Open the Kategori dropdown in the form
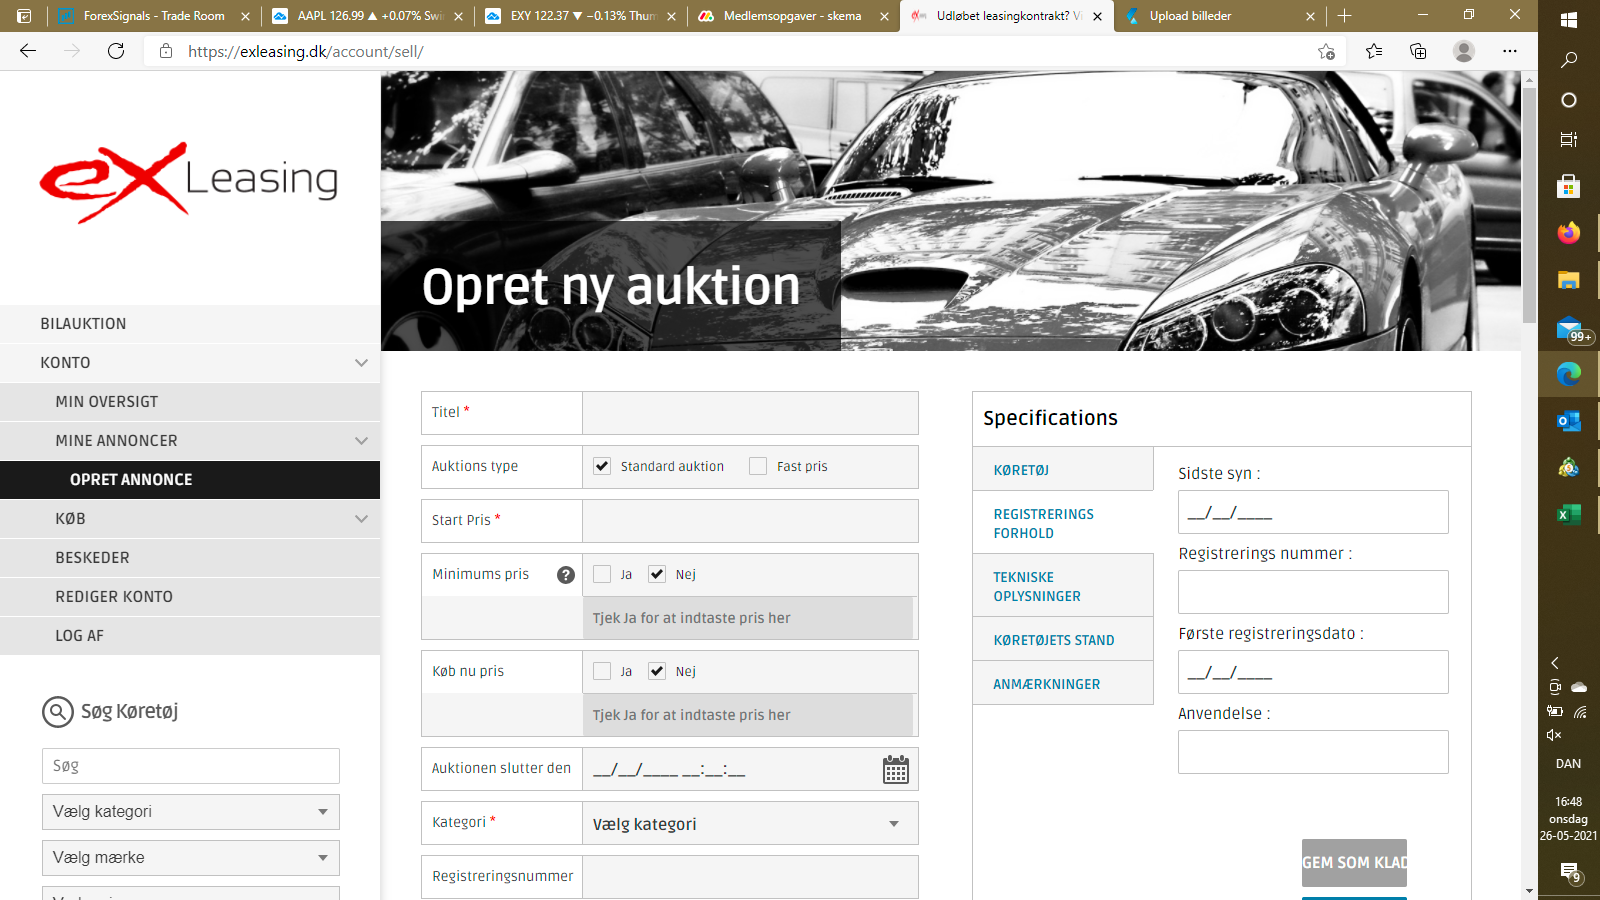This screenshot has height=900, width=1600. (x=749, y=824)
